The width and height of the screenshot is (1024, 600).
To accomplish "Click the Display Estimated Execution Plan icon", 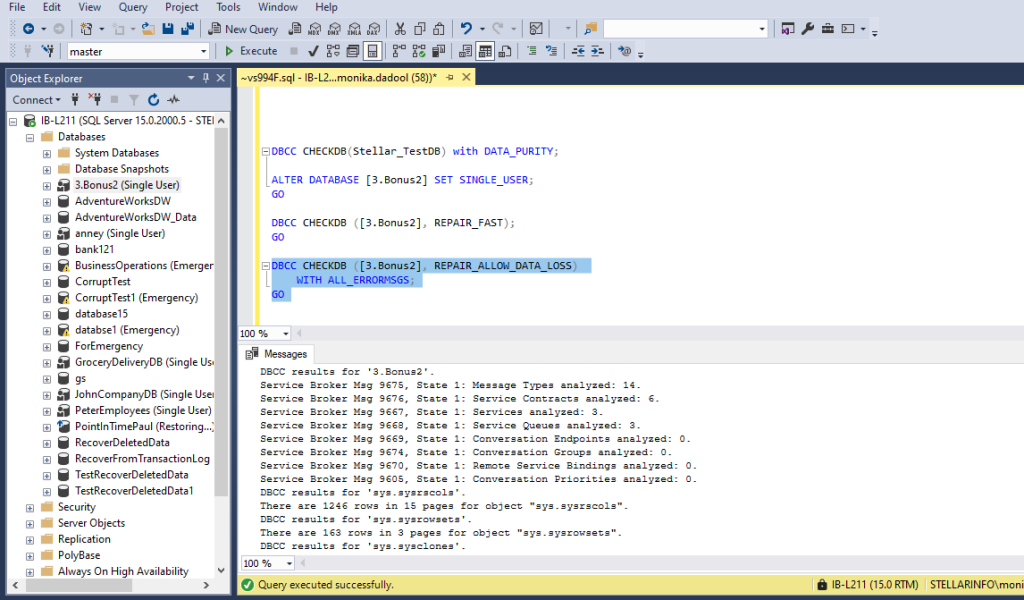I will point(334,50).
